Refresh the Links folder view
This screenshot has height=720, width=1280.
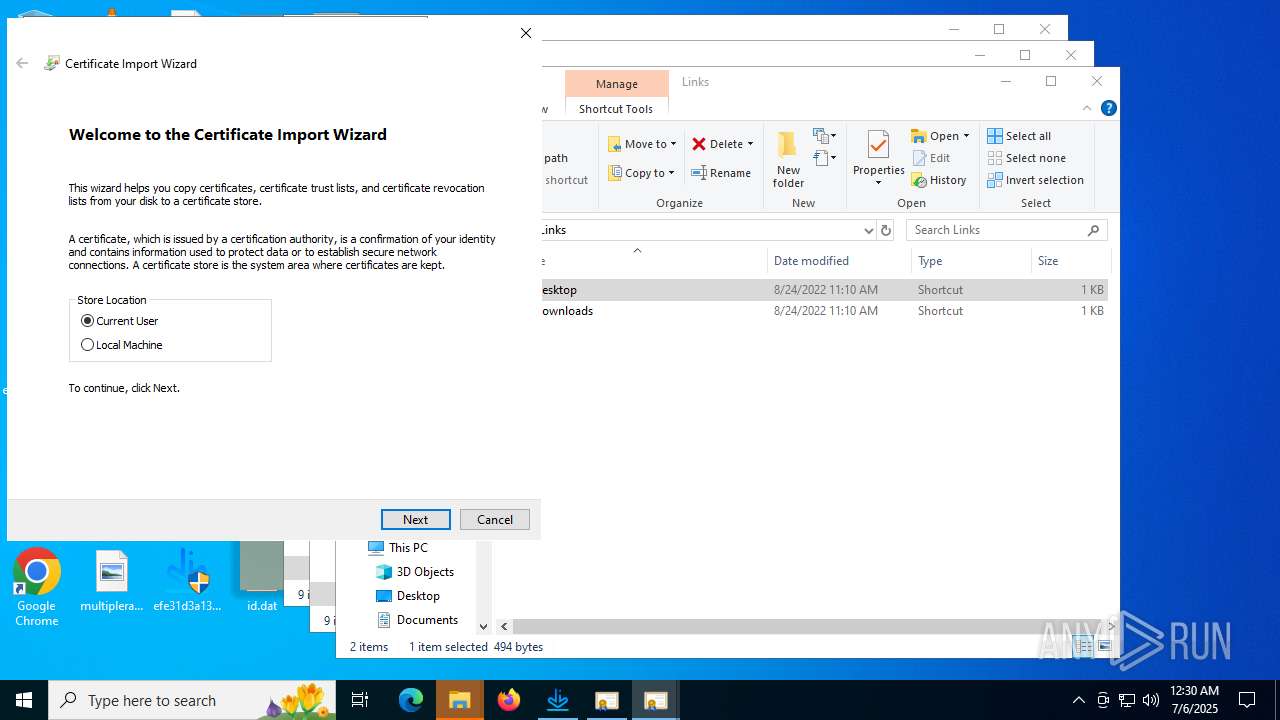(885, 230)
